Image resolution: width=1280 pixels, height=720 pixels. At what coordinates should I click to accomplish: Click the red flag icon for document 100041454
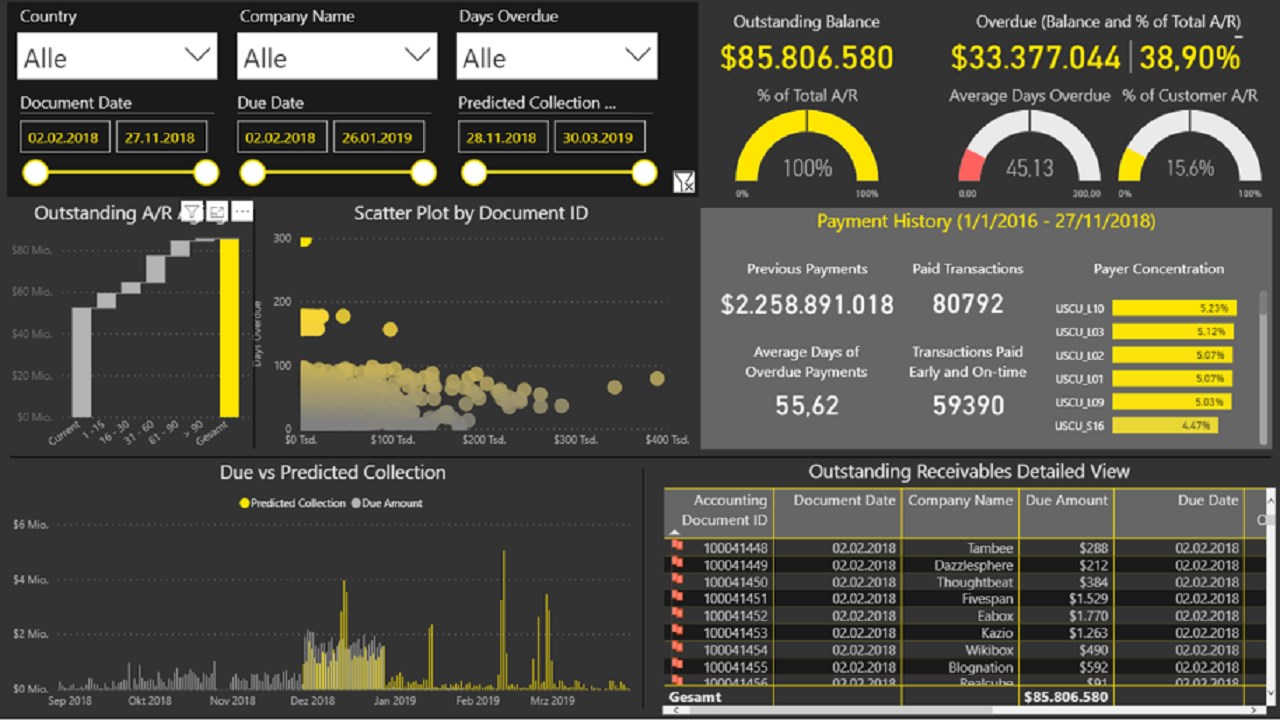677,648
